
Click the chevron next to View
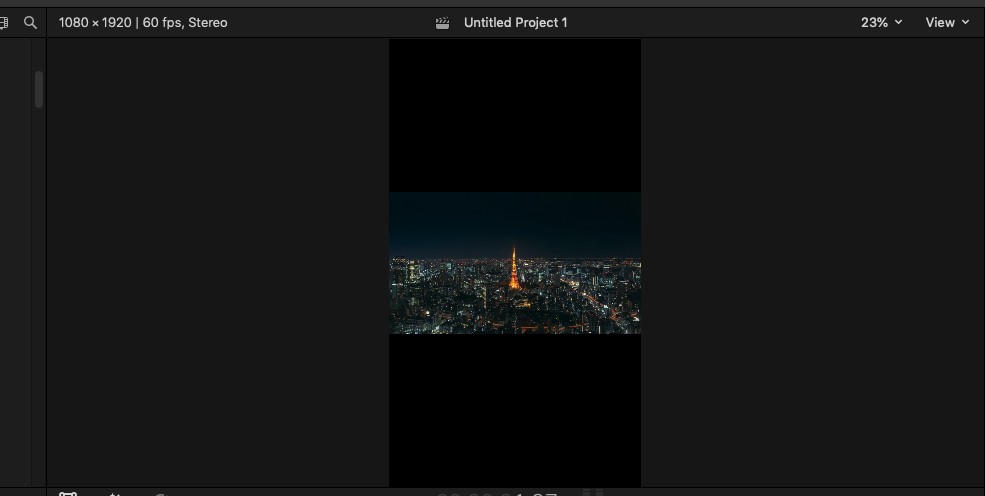(966, 22)
